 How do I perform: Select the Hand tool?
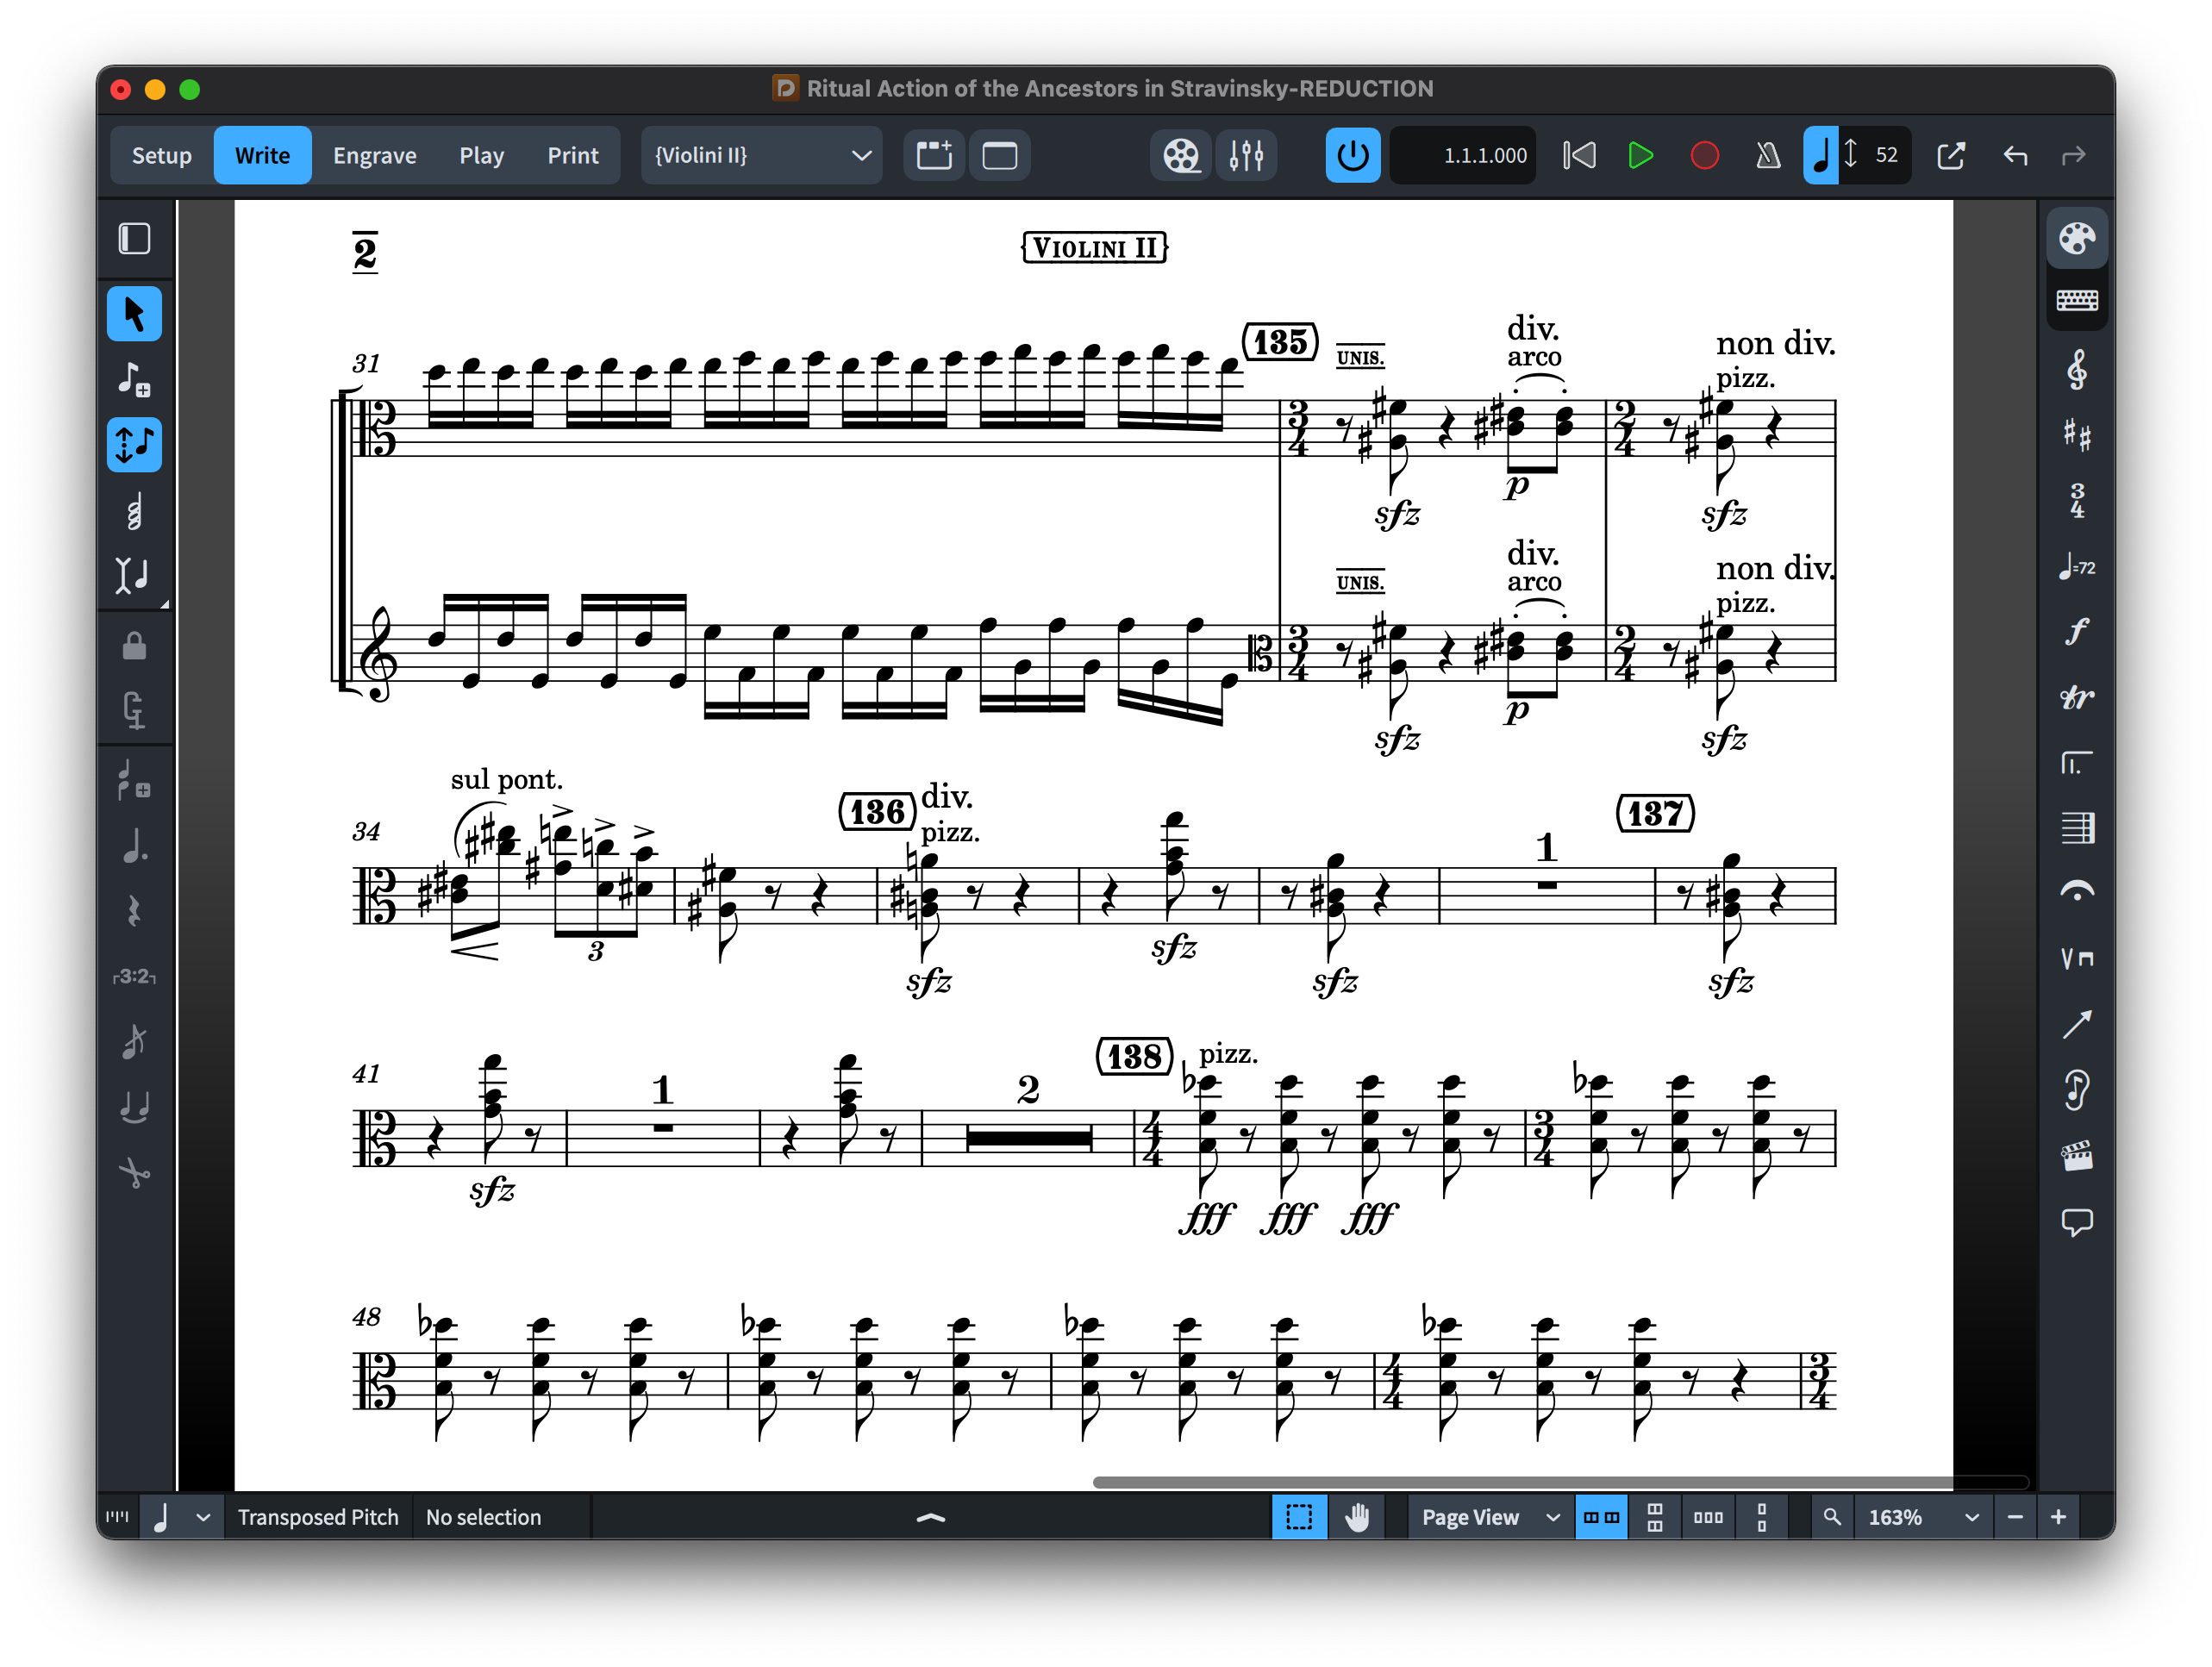click(x=1356, y=1517)
